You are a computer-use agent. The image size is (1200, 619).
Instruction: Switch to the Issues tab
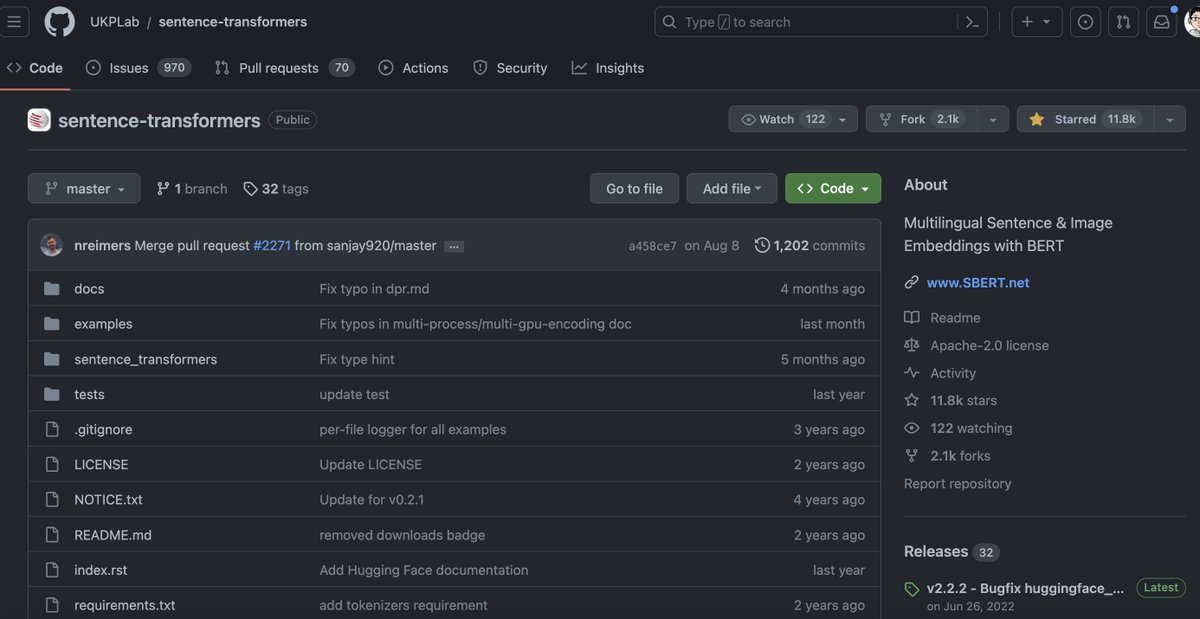tap(138, 68)
